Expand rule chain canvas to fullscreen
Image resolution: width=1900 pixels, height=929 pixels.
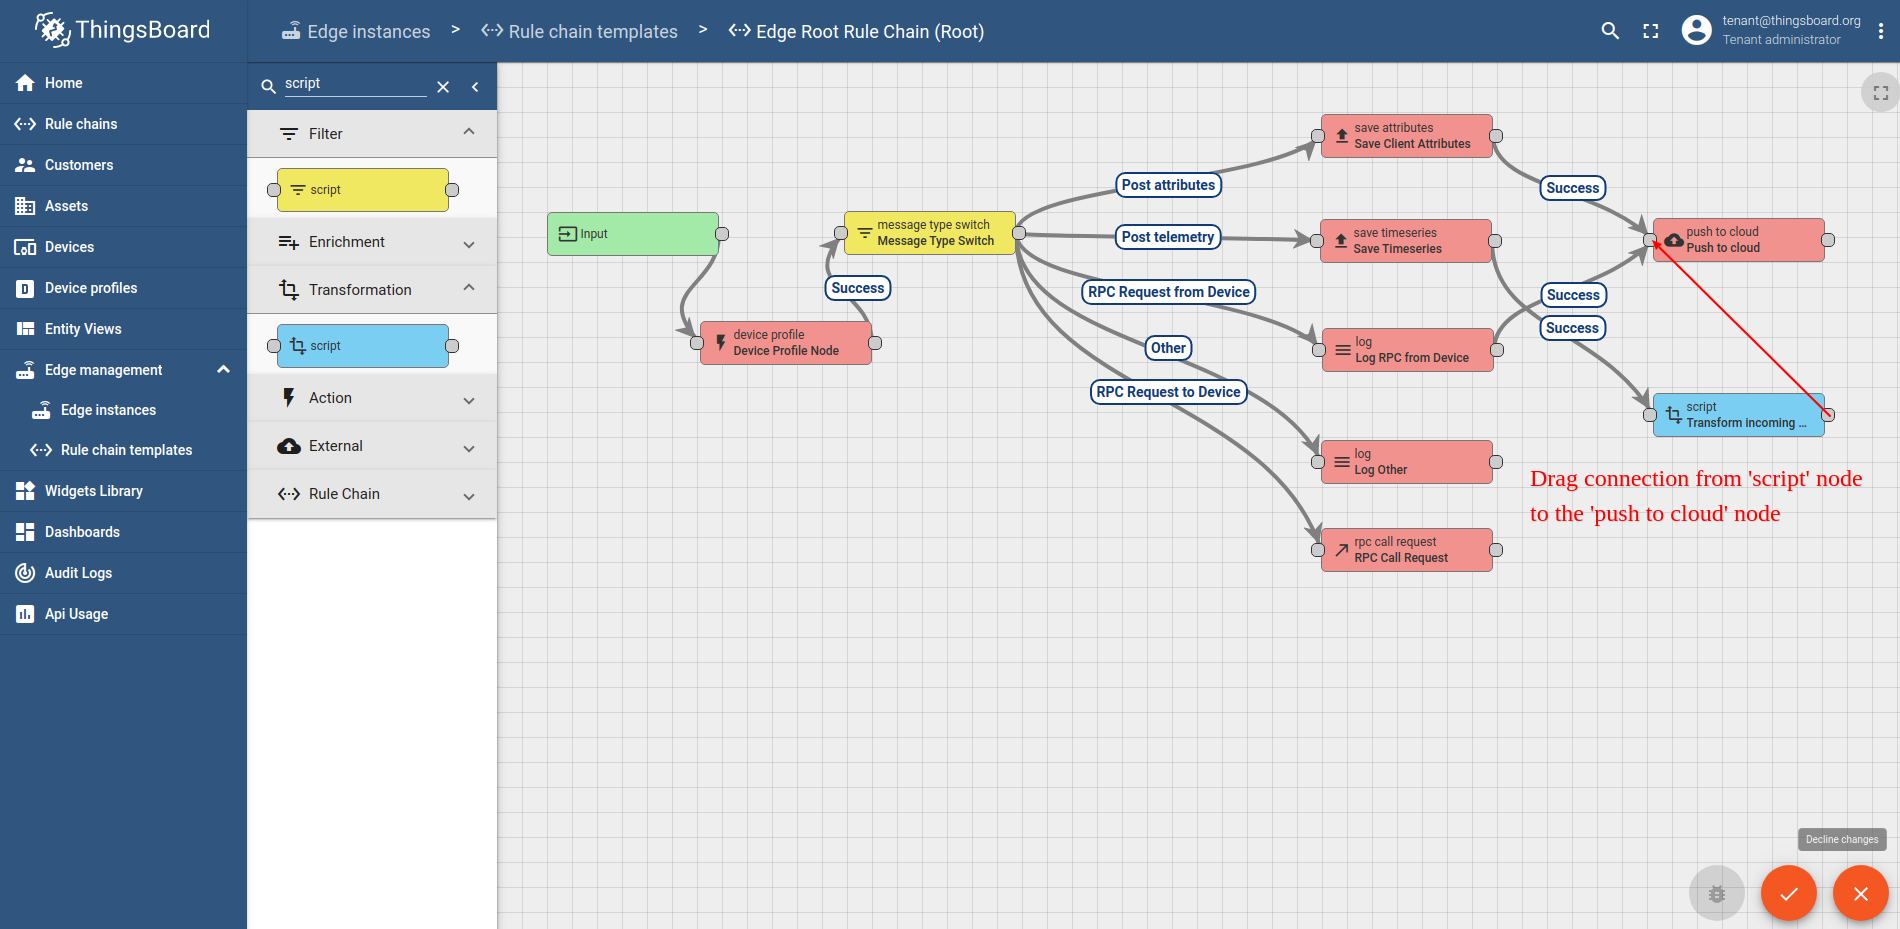pyautogui.click(x=1880, y=93)
